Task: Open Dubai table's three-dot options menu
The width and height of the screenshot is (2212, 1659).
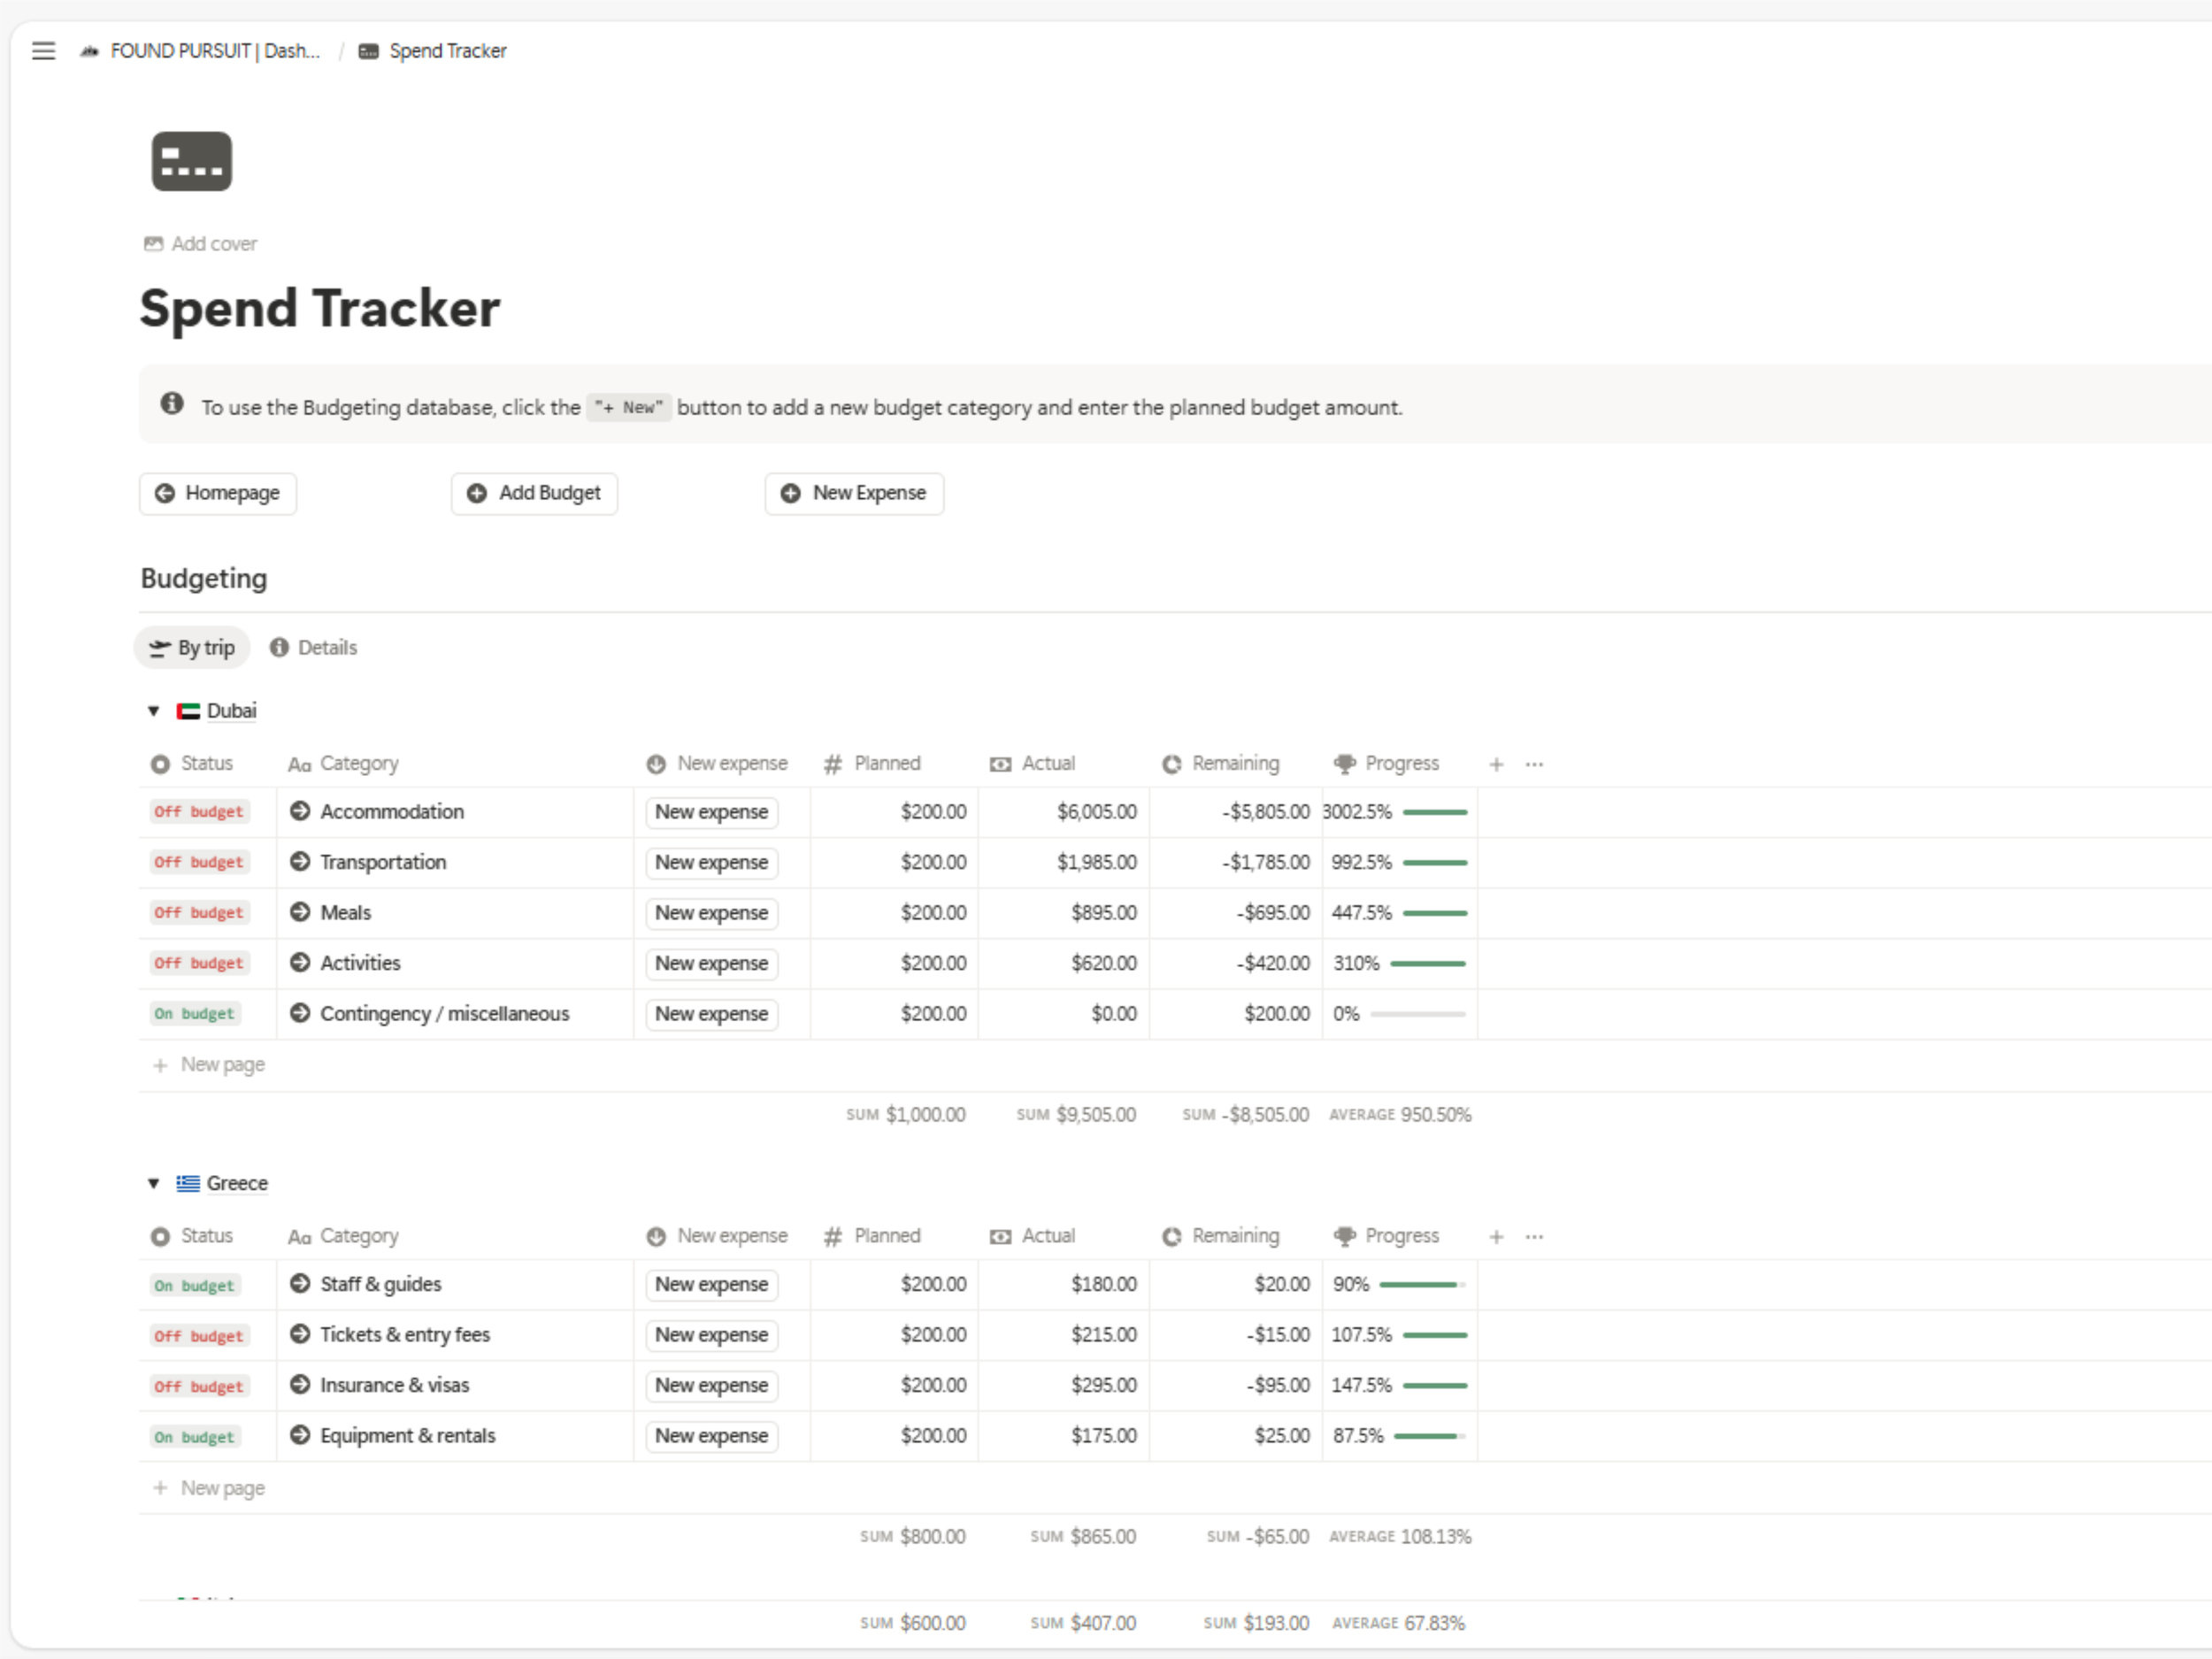Action: coord(1534,764)
